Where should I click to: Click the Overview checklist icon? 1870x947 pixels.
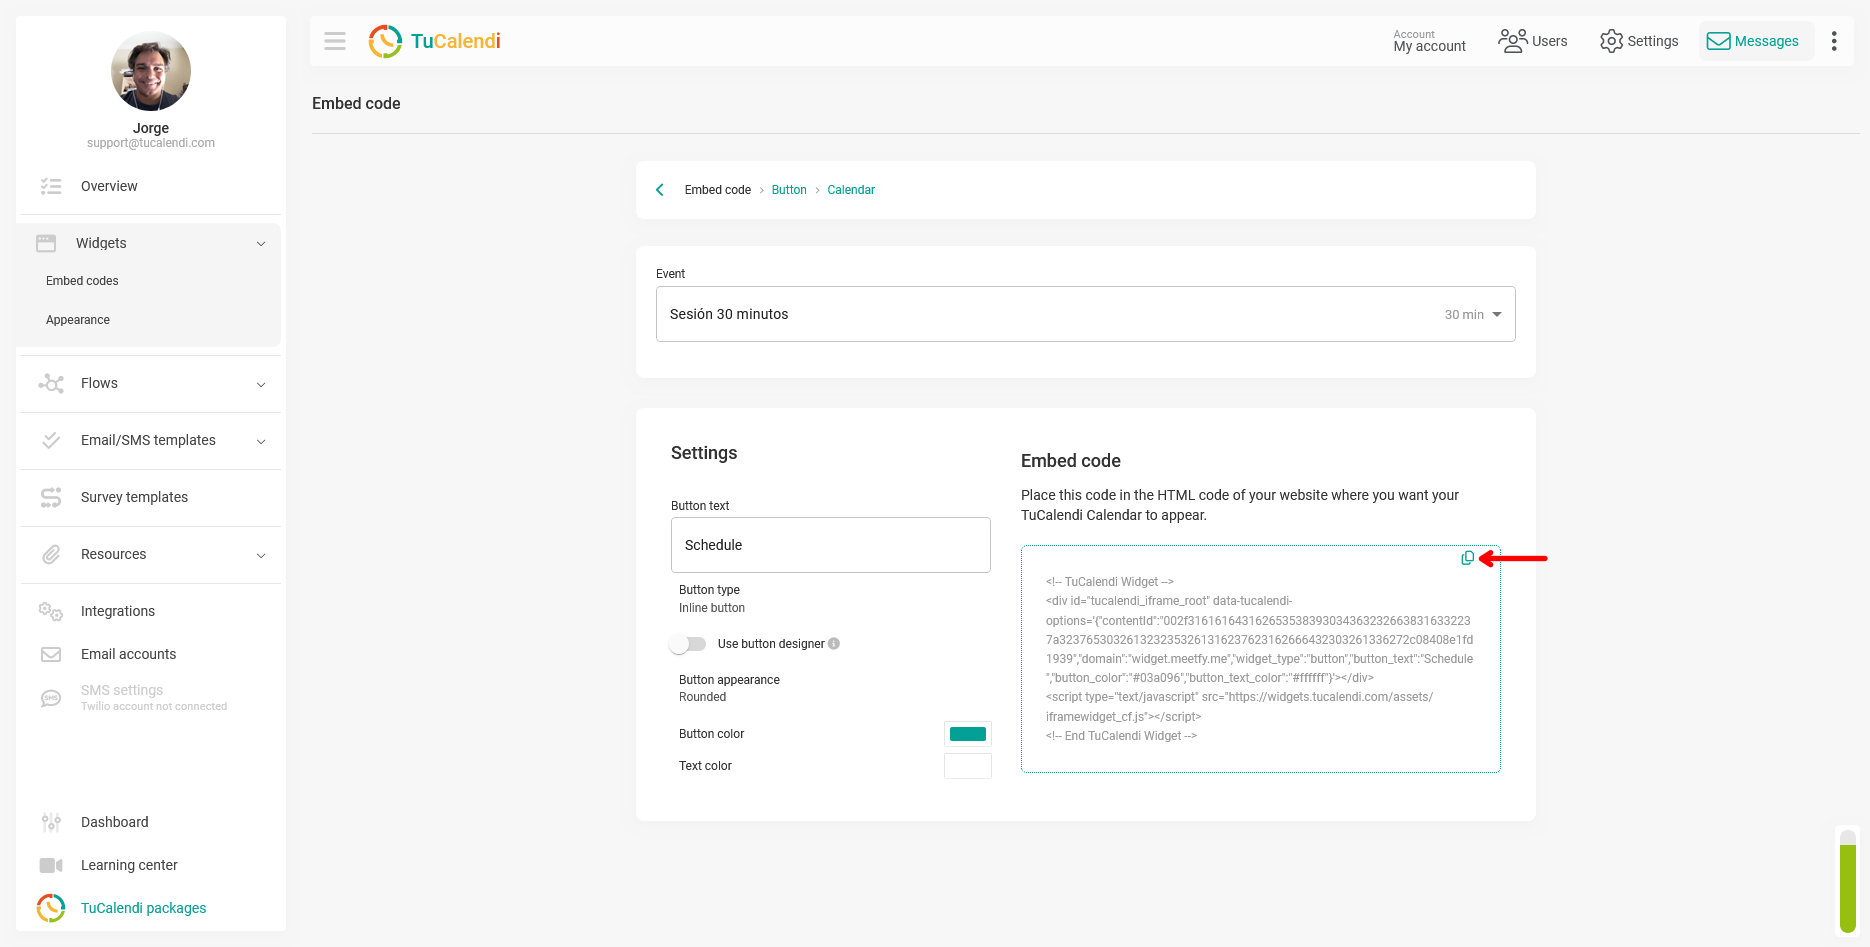(51, 186)
